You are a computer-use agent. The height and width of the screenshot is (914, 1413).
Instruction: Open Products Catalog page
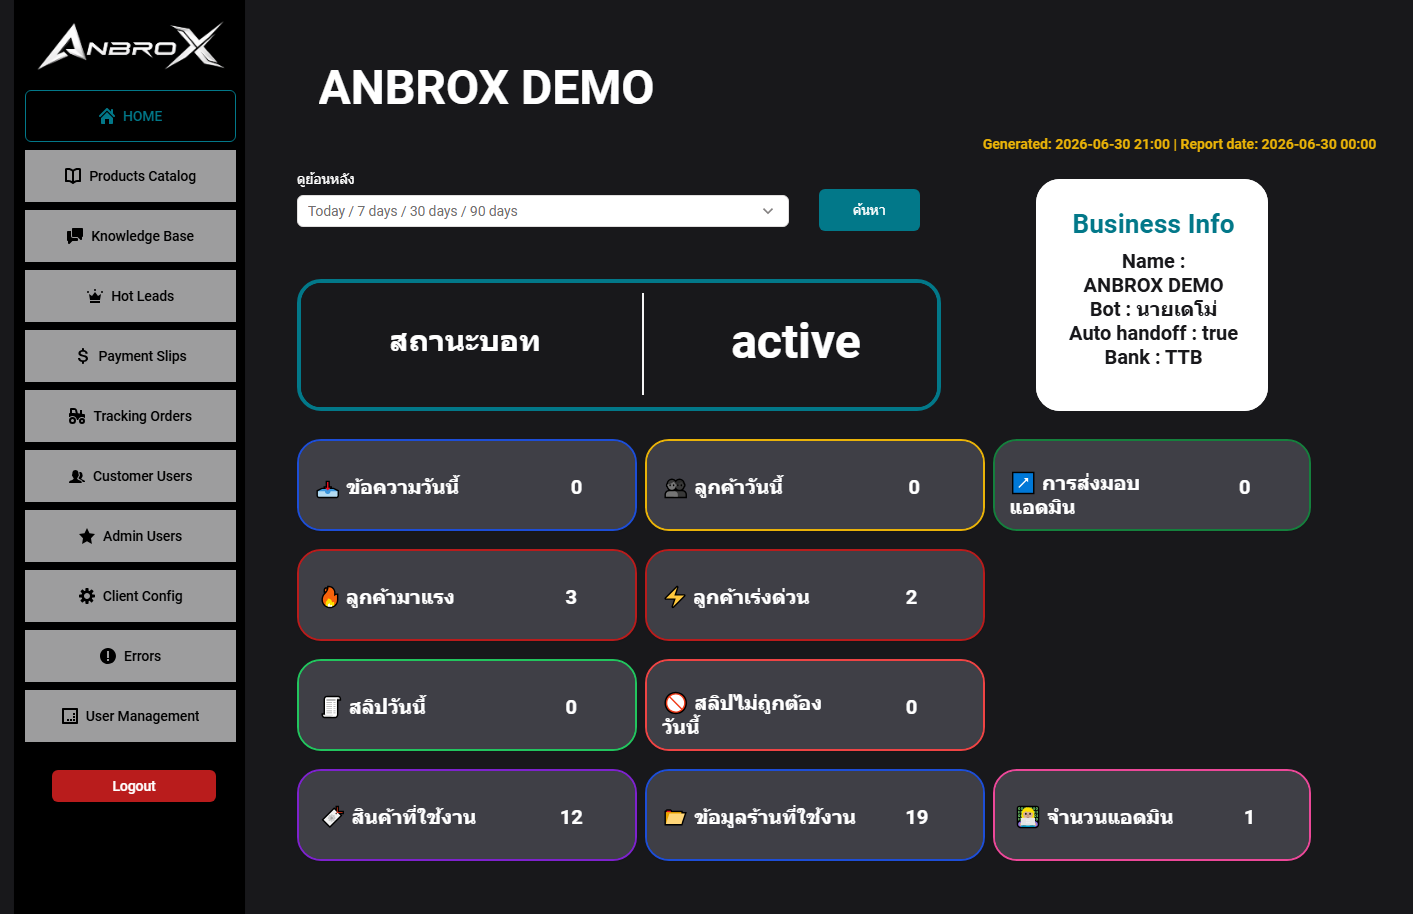click(130, 176)
